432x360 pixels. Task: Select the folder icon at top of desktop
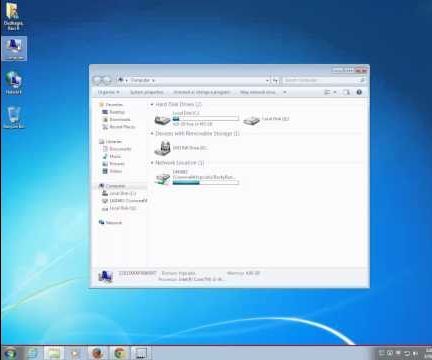[x=13, y=16]
